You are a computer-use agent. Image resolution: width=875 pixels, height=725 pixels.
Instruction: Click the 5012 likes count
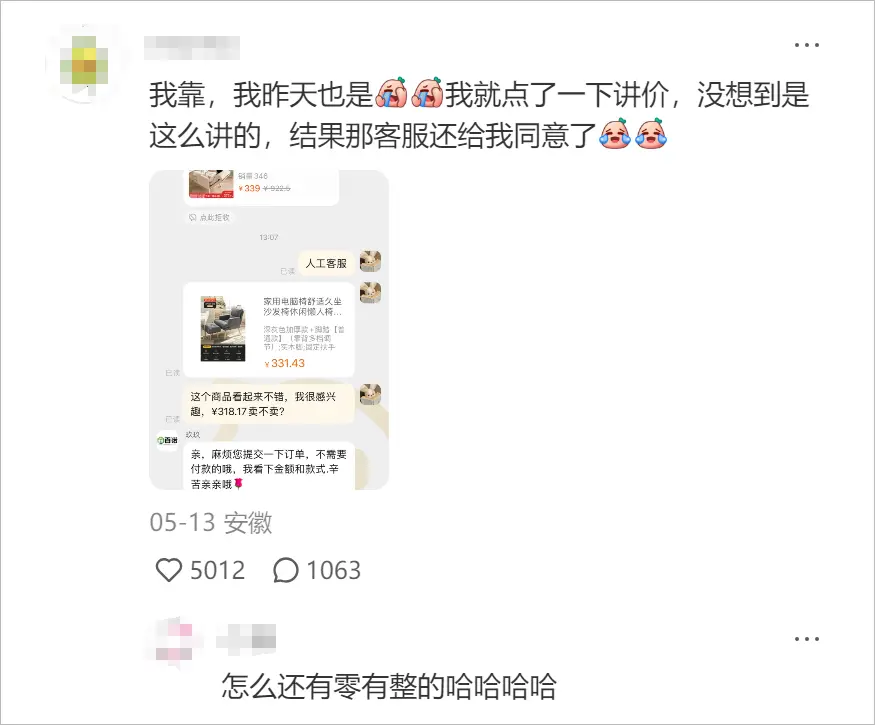[x=218, y=570]
